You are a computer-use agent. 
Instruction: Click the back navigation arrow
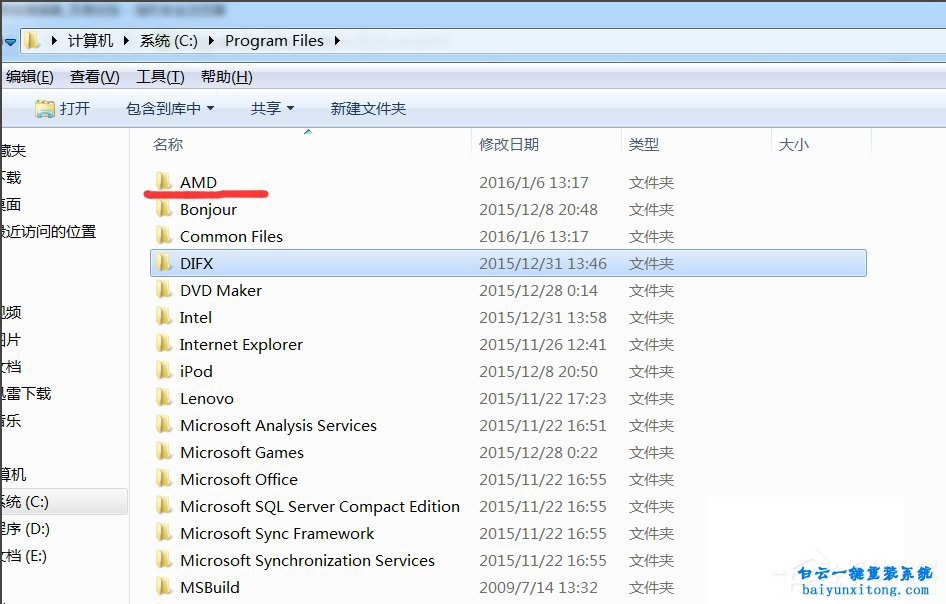click(x=12, y=40)
